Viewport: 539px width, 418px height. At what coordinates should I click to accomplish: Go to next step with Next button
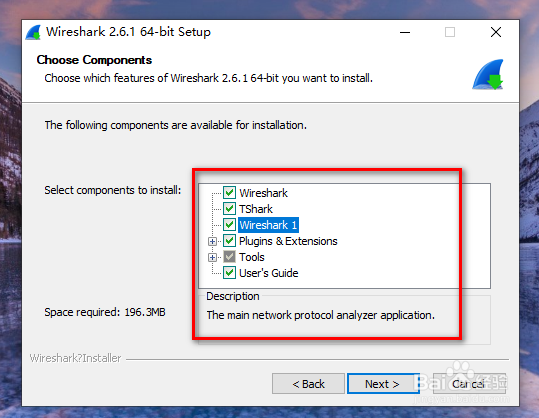click(383, 384)
